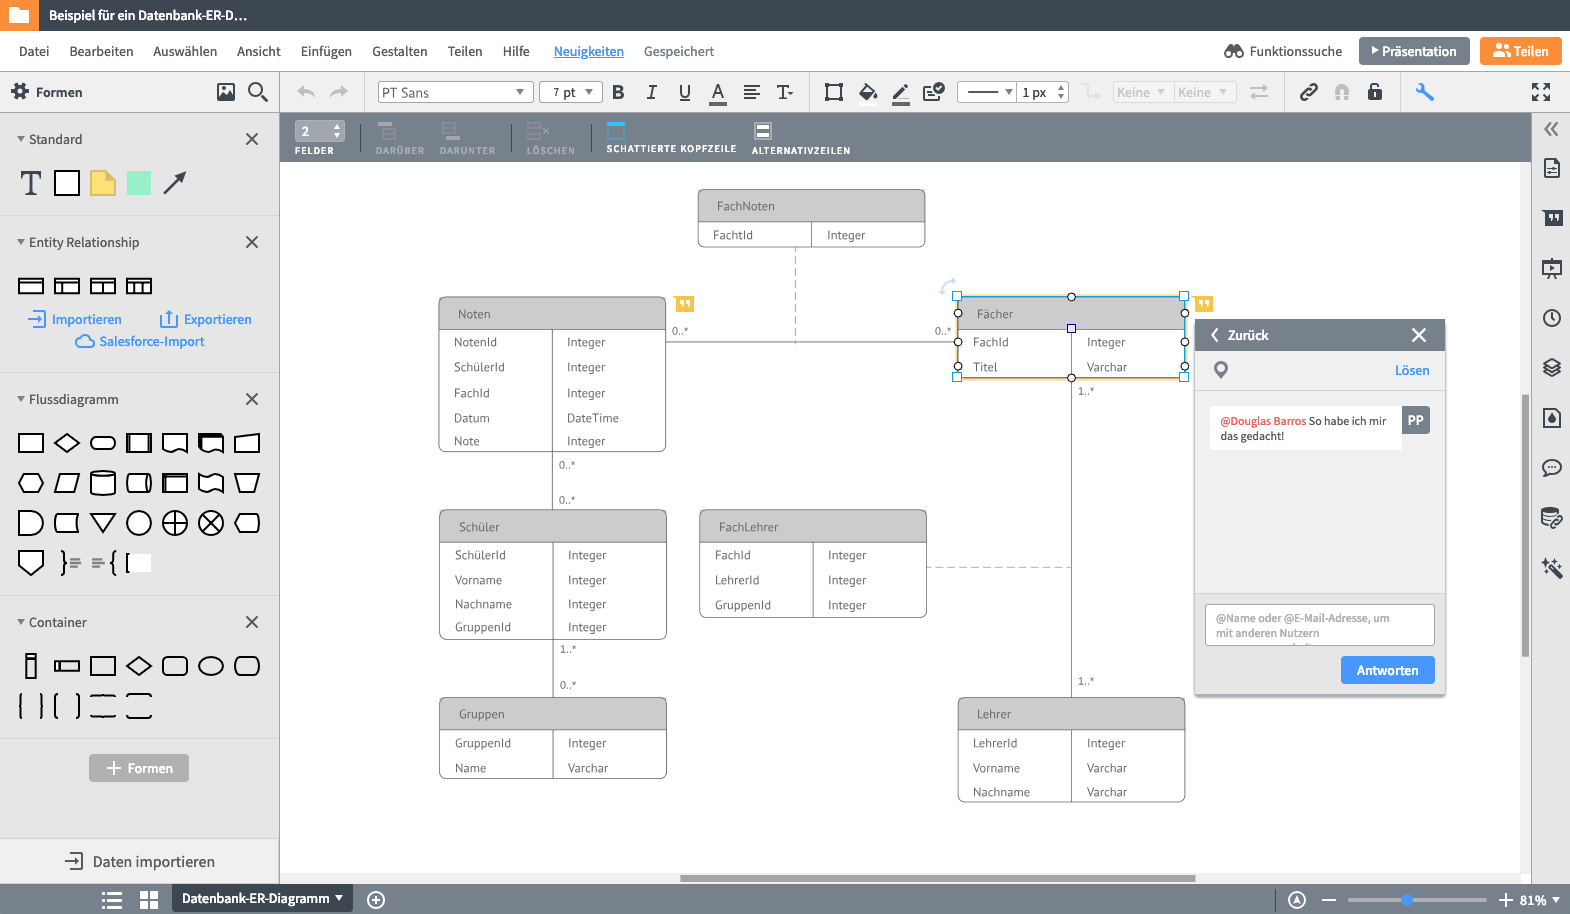Open the image search icon in Formen panel
The height and width of the screenshot is (914, 1570).
coord(226,92)
